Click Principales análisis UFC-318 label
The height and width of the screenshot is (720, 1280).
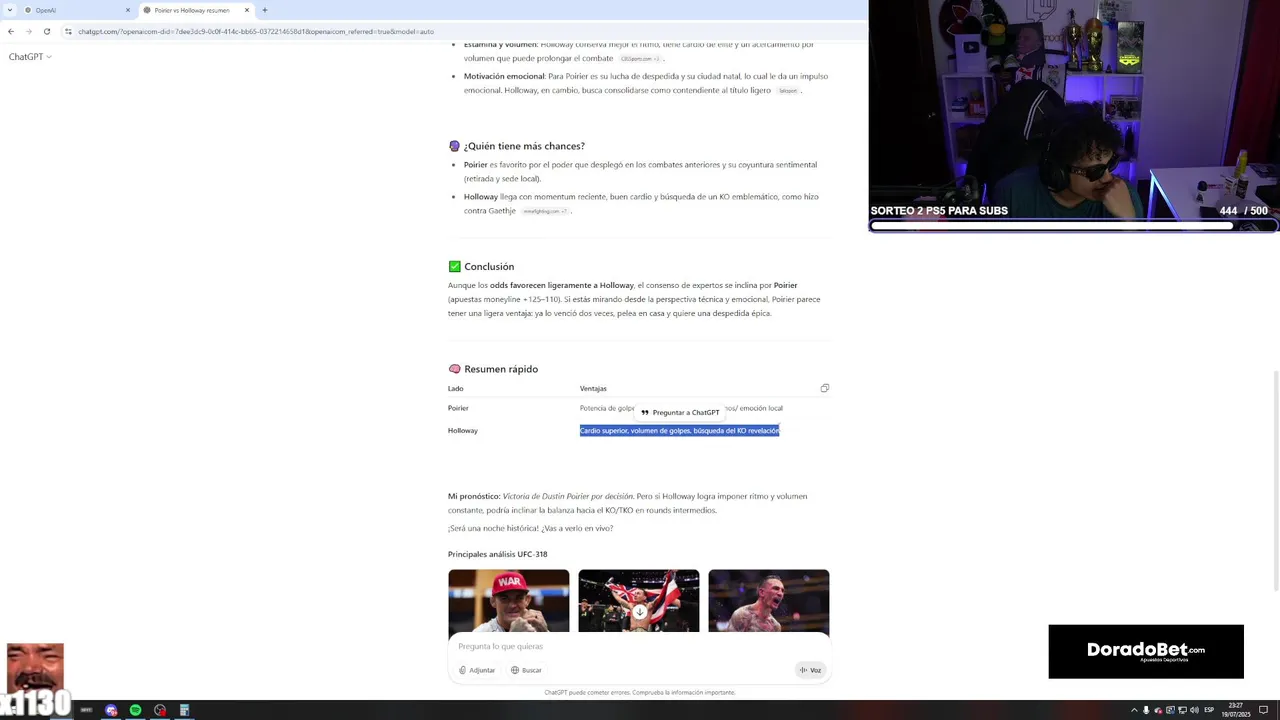point(498,554)
